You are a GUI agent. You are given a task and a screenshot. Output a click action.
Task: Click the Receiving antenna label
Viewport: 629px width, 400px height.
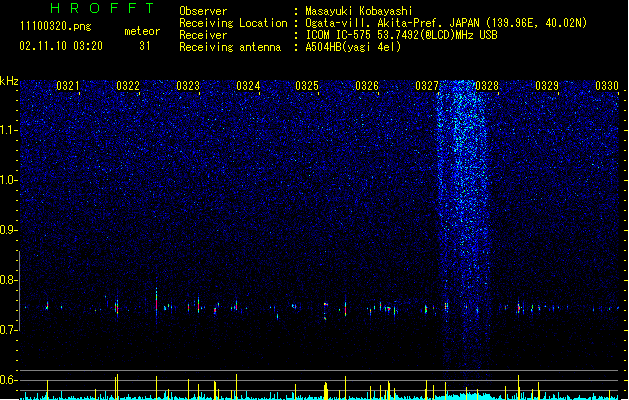[x=230, y=47]
